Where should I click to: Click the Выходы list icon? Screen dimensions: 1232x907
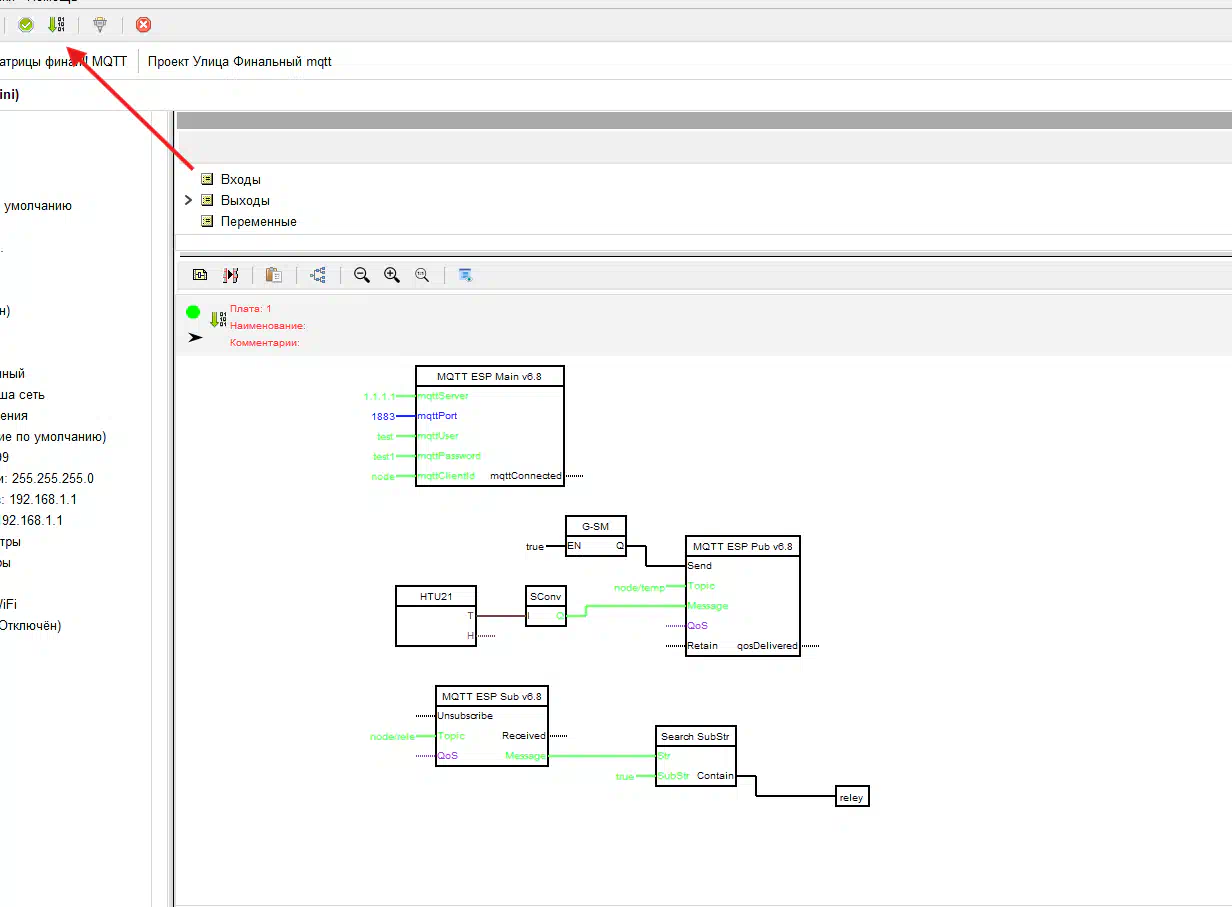pyautogui.click(x=207, y=200)
